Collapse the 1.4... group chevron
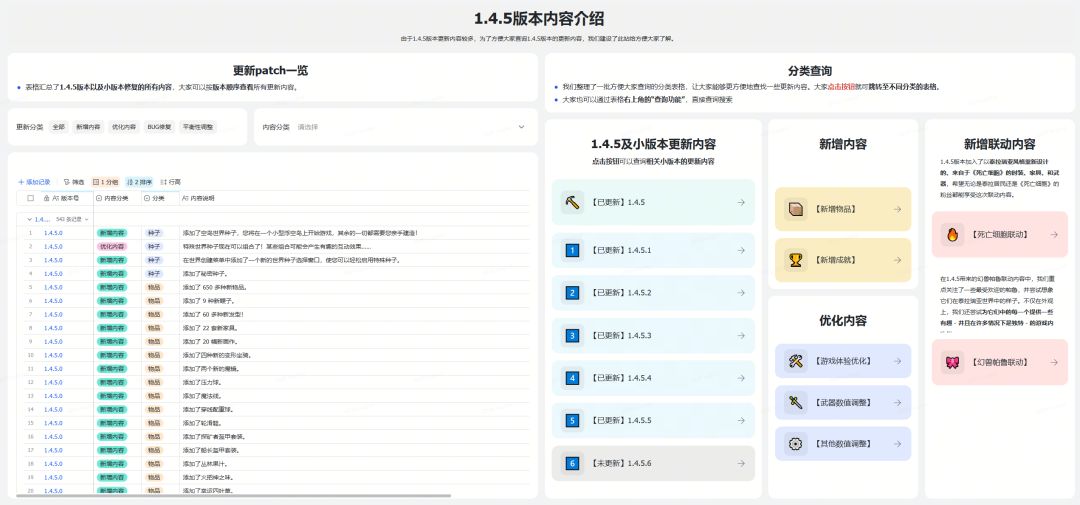1080x505 pixels. [29, 219]
